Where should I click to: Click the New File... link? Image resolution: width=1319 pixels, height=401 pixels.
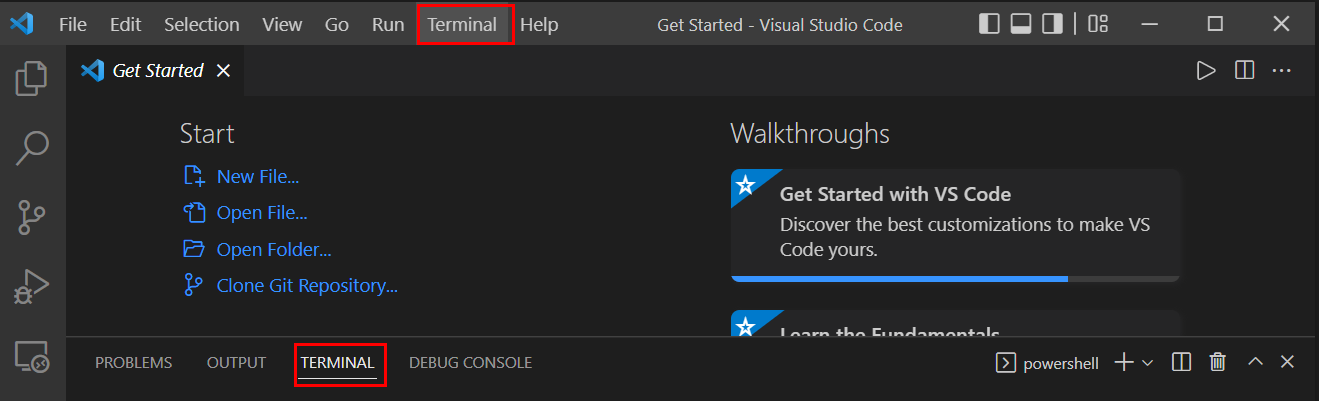[258, 177]
